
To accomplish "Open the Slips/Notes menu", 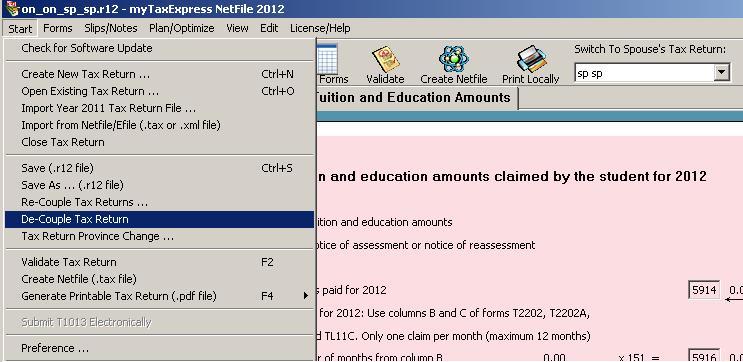I will tap(111, 28).
